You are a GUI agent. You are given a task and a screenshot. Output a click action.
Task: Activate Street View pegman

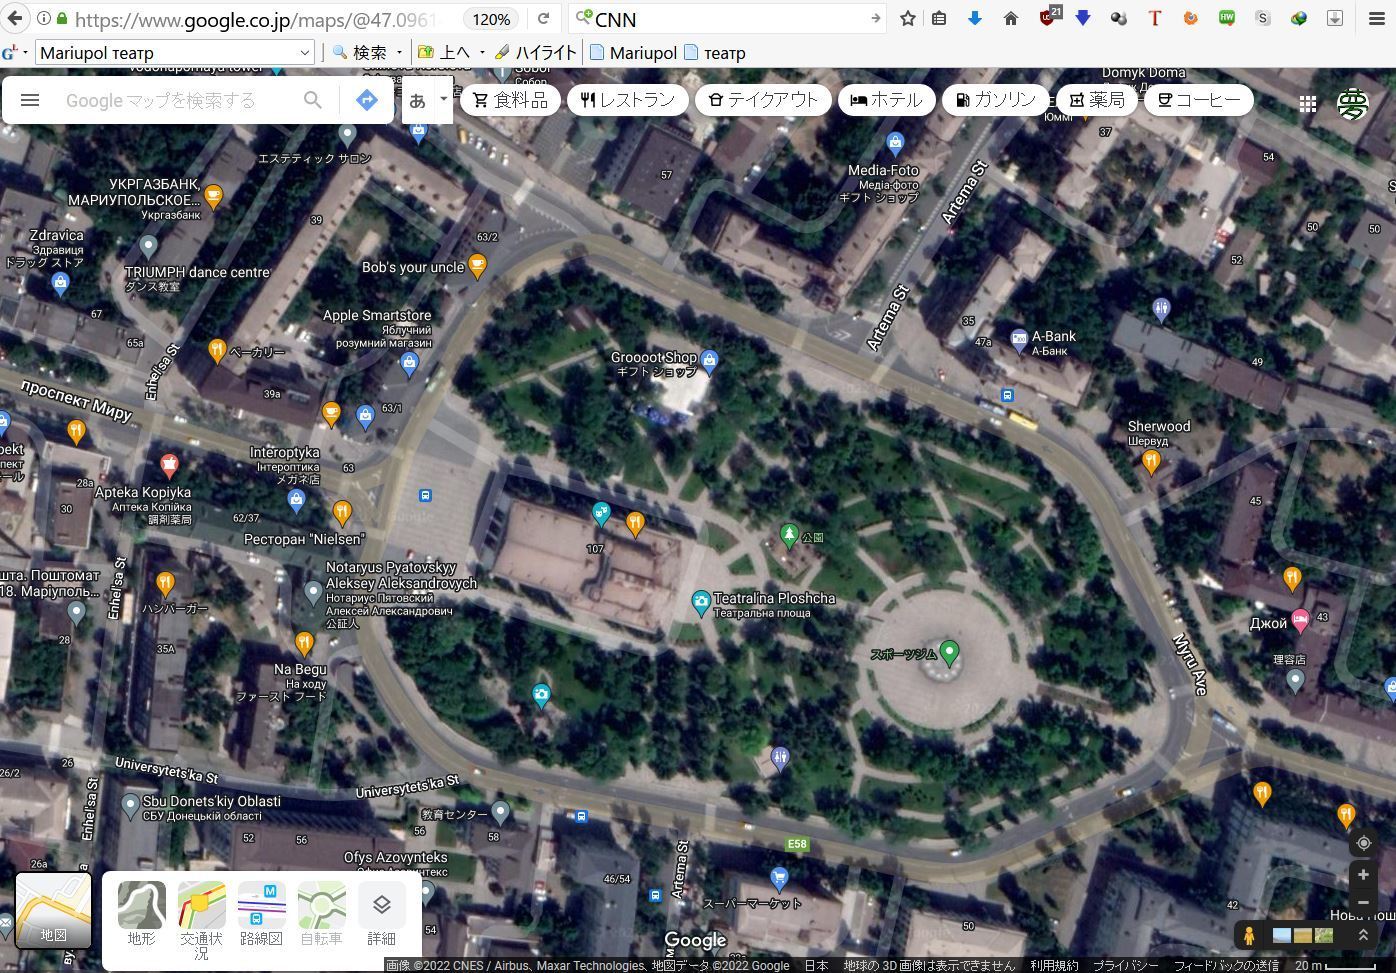[1249, 935]
